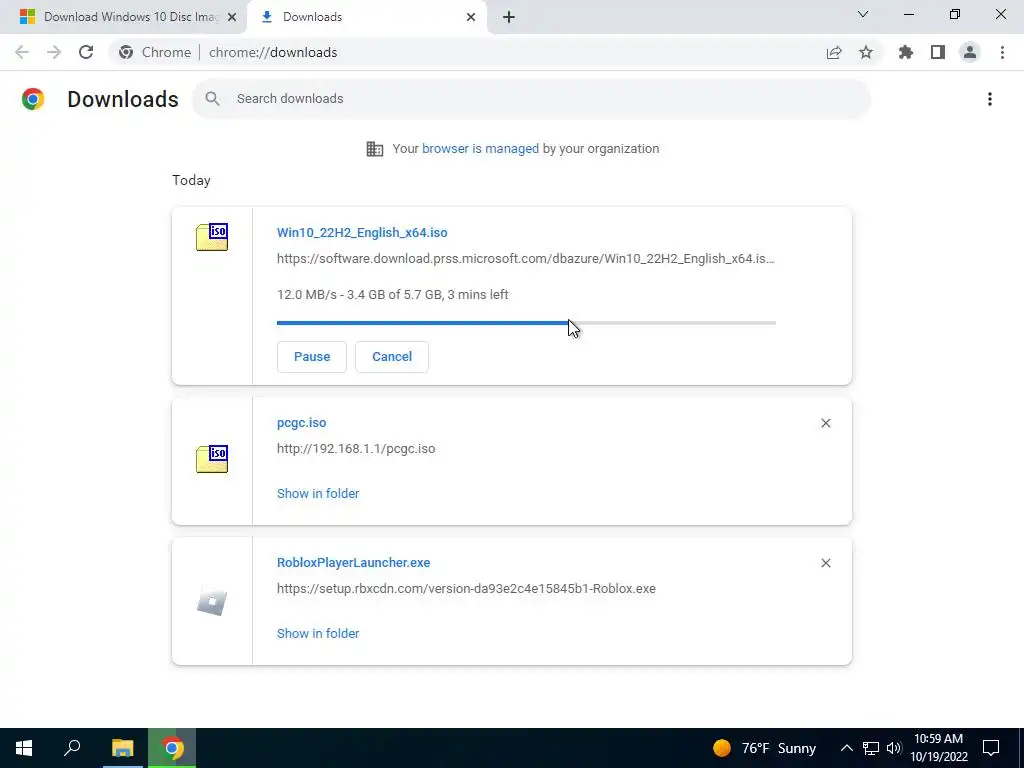Remove pcgc.iso from the downloads list
This screenshot has height=768, width=1024.
coord(825,423)
